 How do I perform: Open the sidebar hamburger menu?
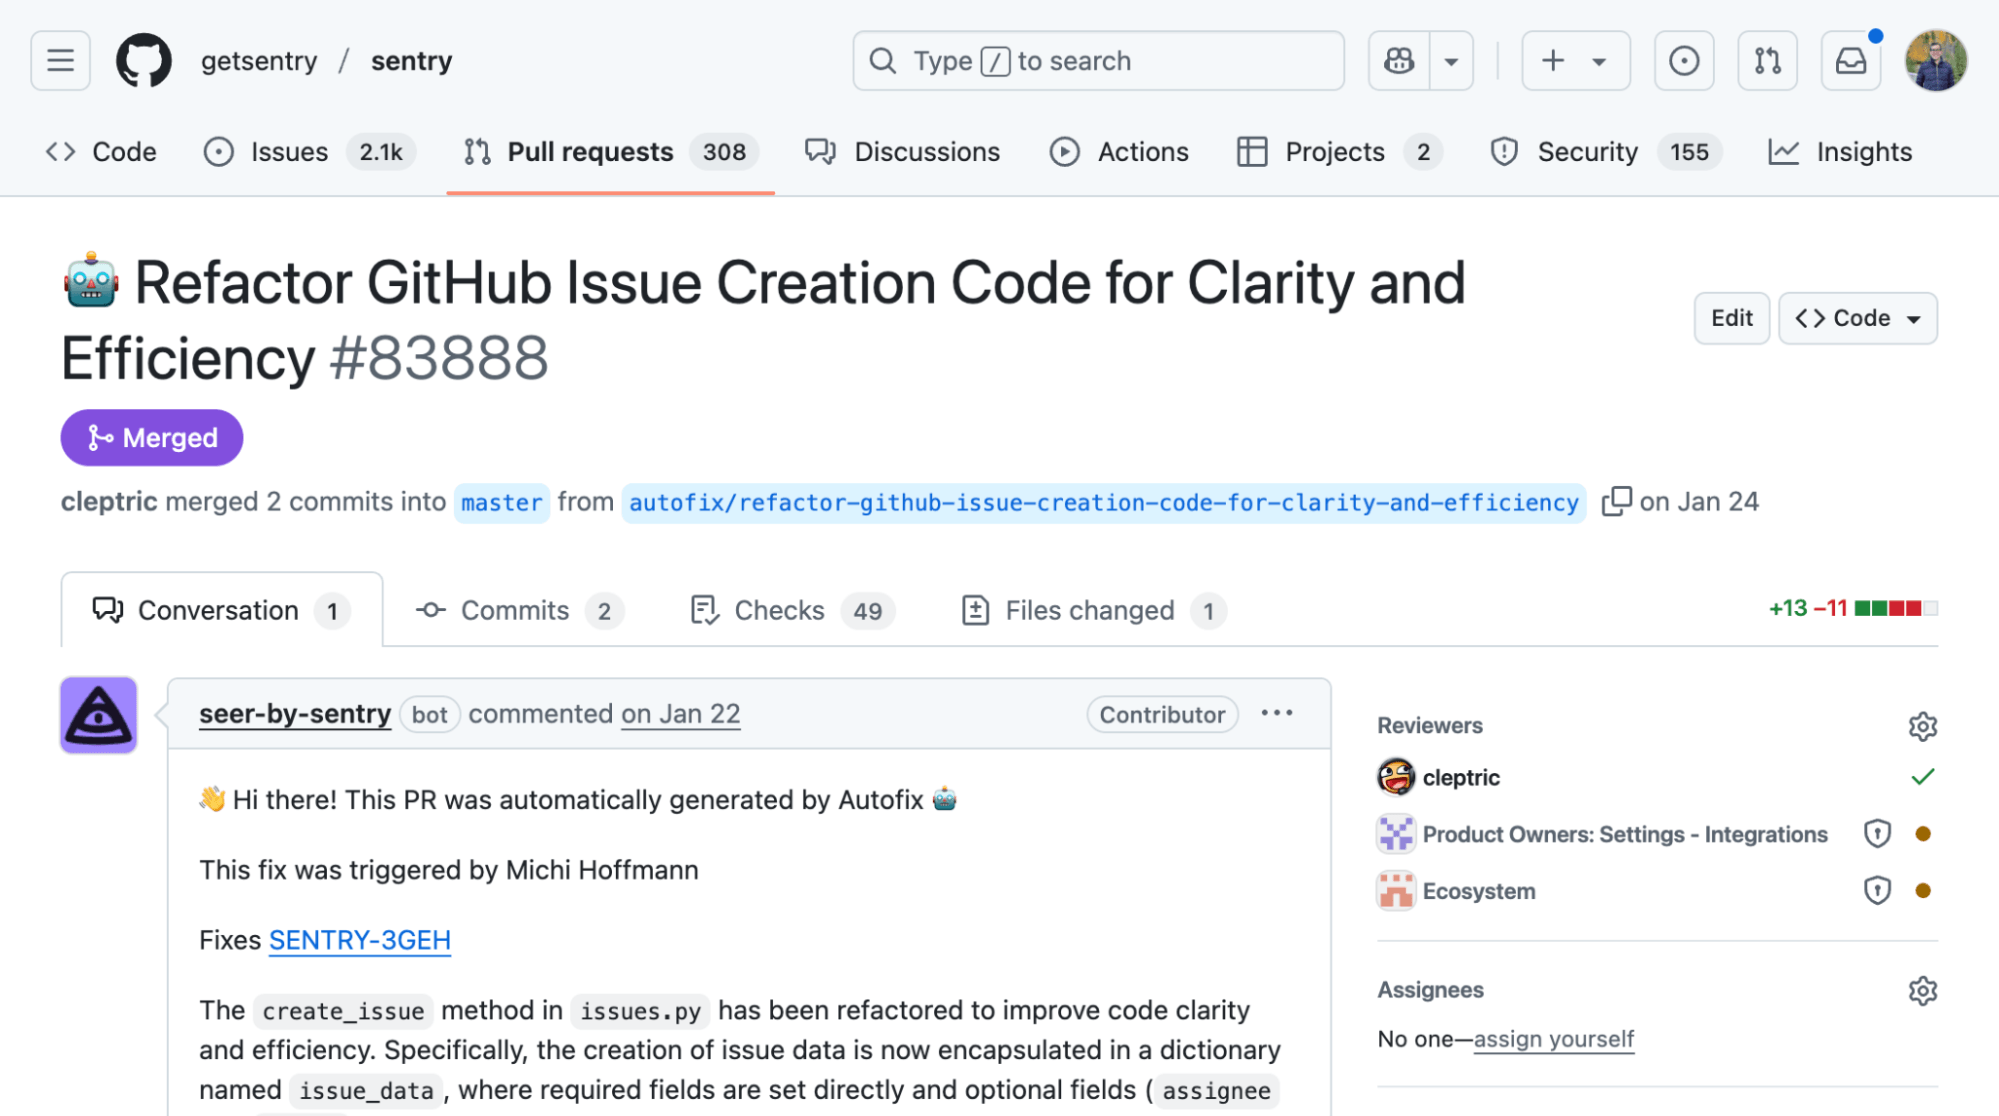(59, 60)
